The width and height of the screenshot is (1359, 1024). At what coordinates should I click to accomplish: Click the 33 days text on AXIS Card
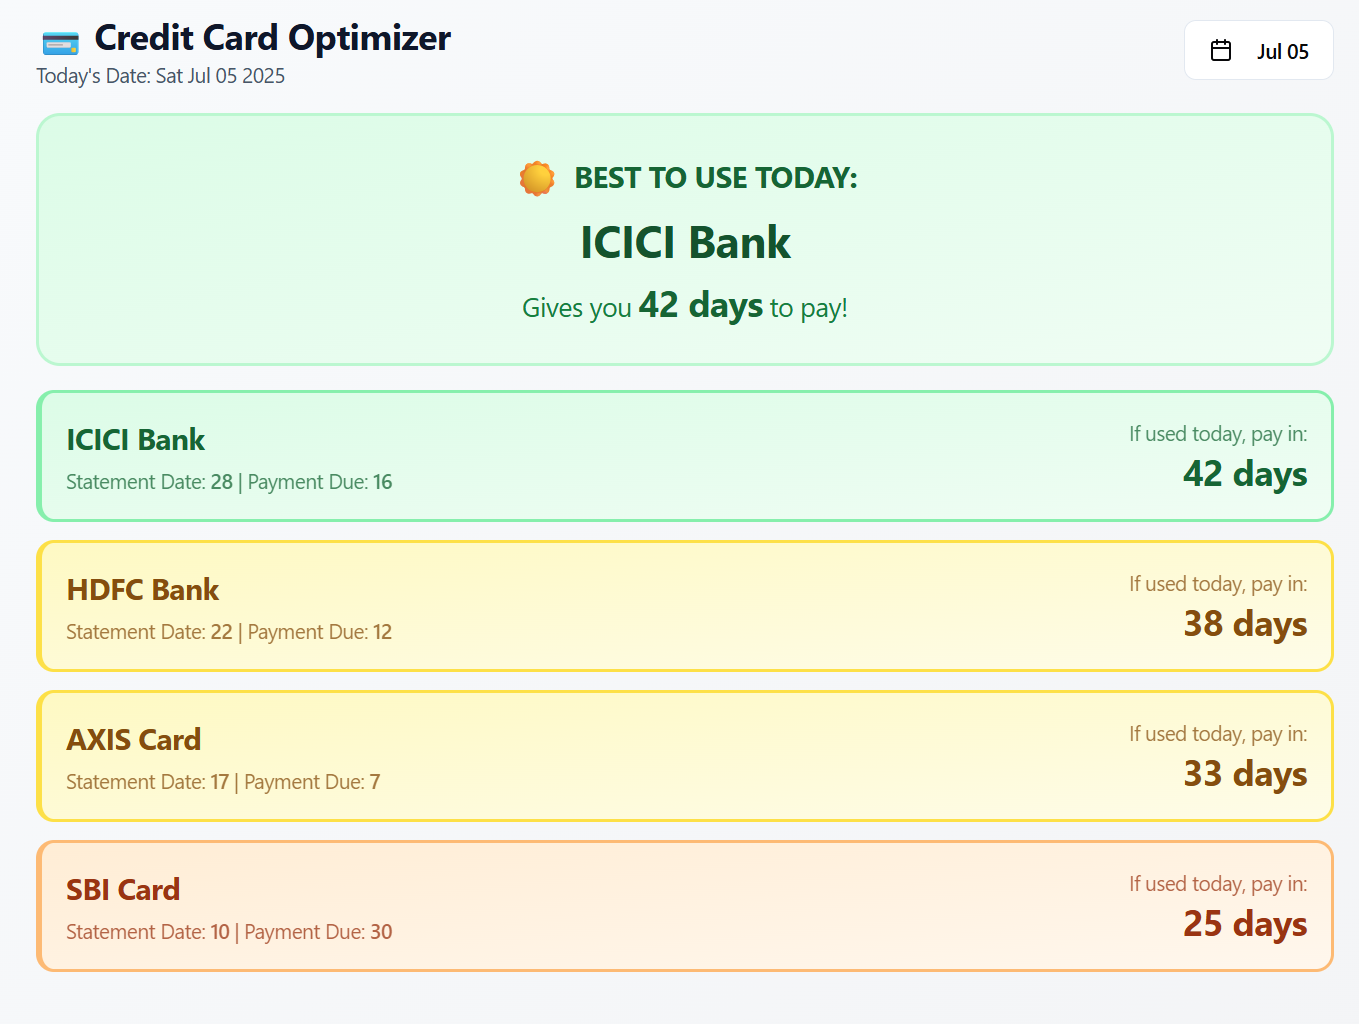(x=1244, y=774)
